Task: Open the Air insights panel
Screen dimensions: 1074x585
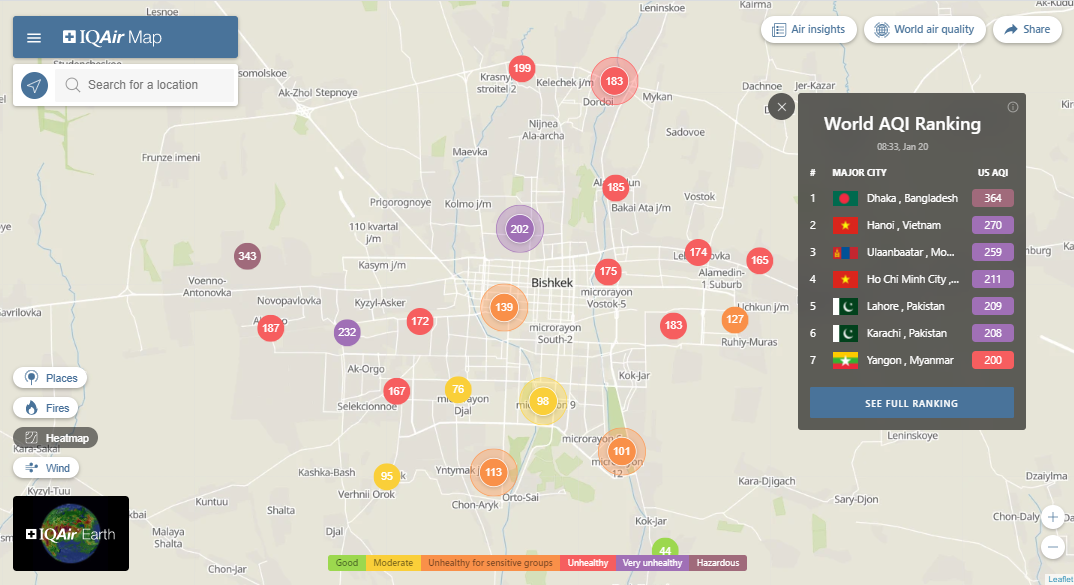Action: [x=809, y=30]
